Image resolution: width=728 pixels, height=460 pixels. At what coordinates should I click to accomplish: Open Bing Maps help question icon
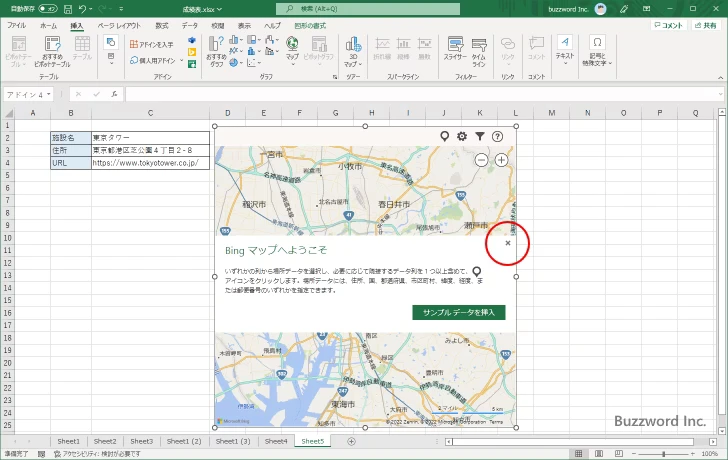pyautogui.click(x=497, y=136)
